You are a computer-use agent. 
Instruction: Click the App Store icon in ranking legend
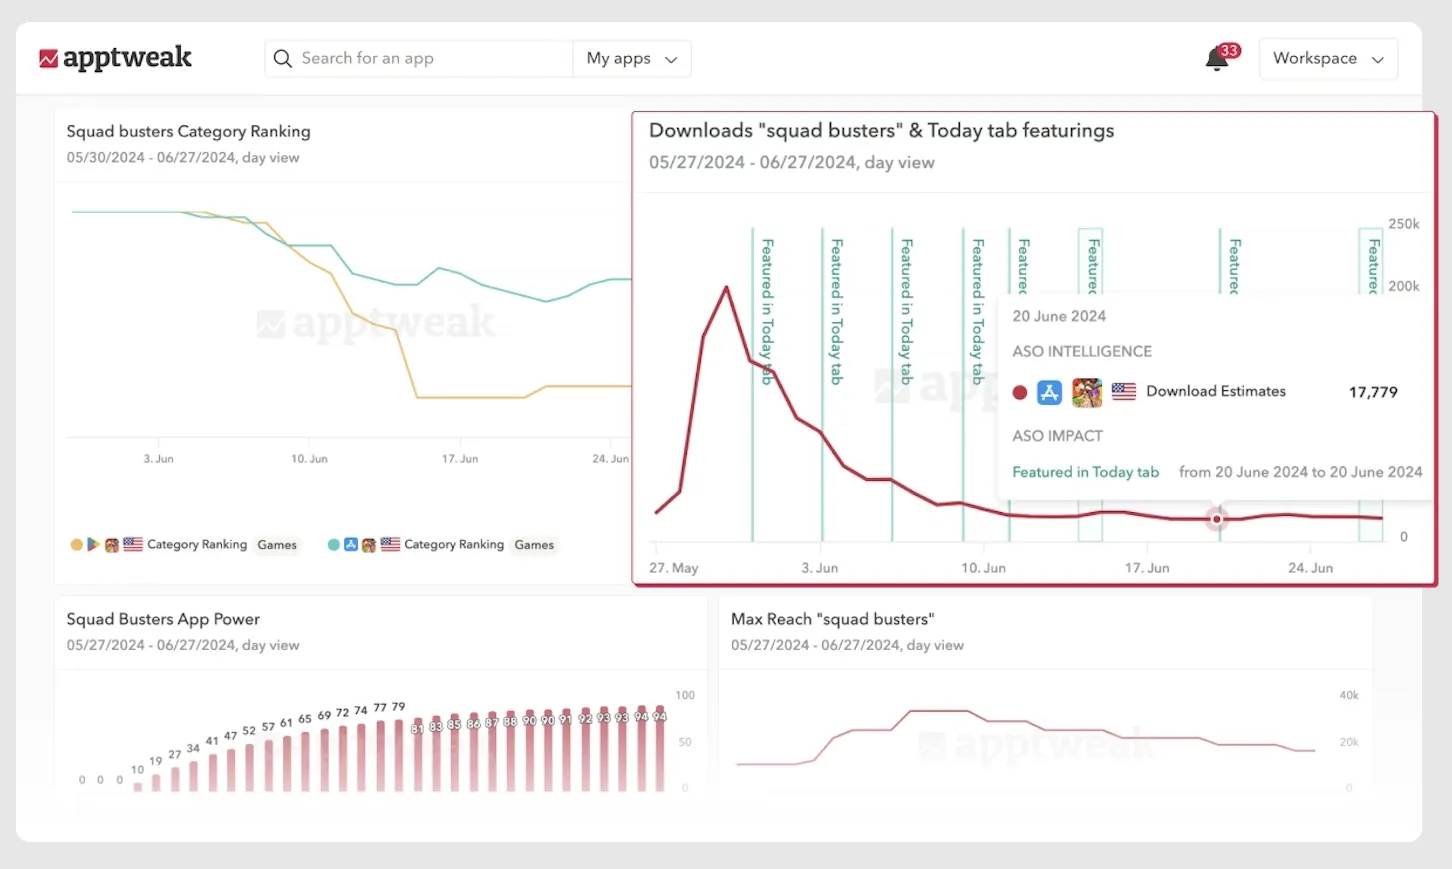coord(351,545)
